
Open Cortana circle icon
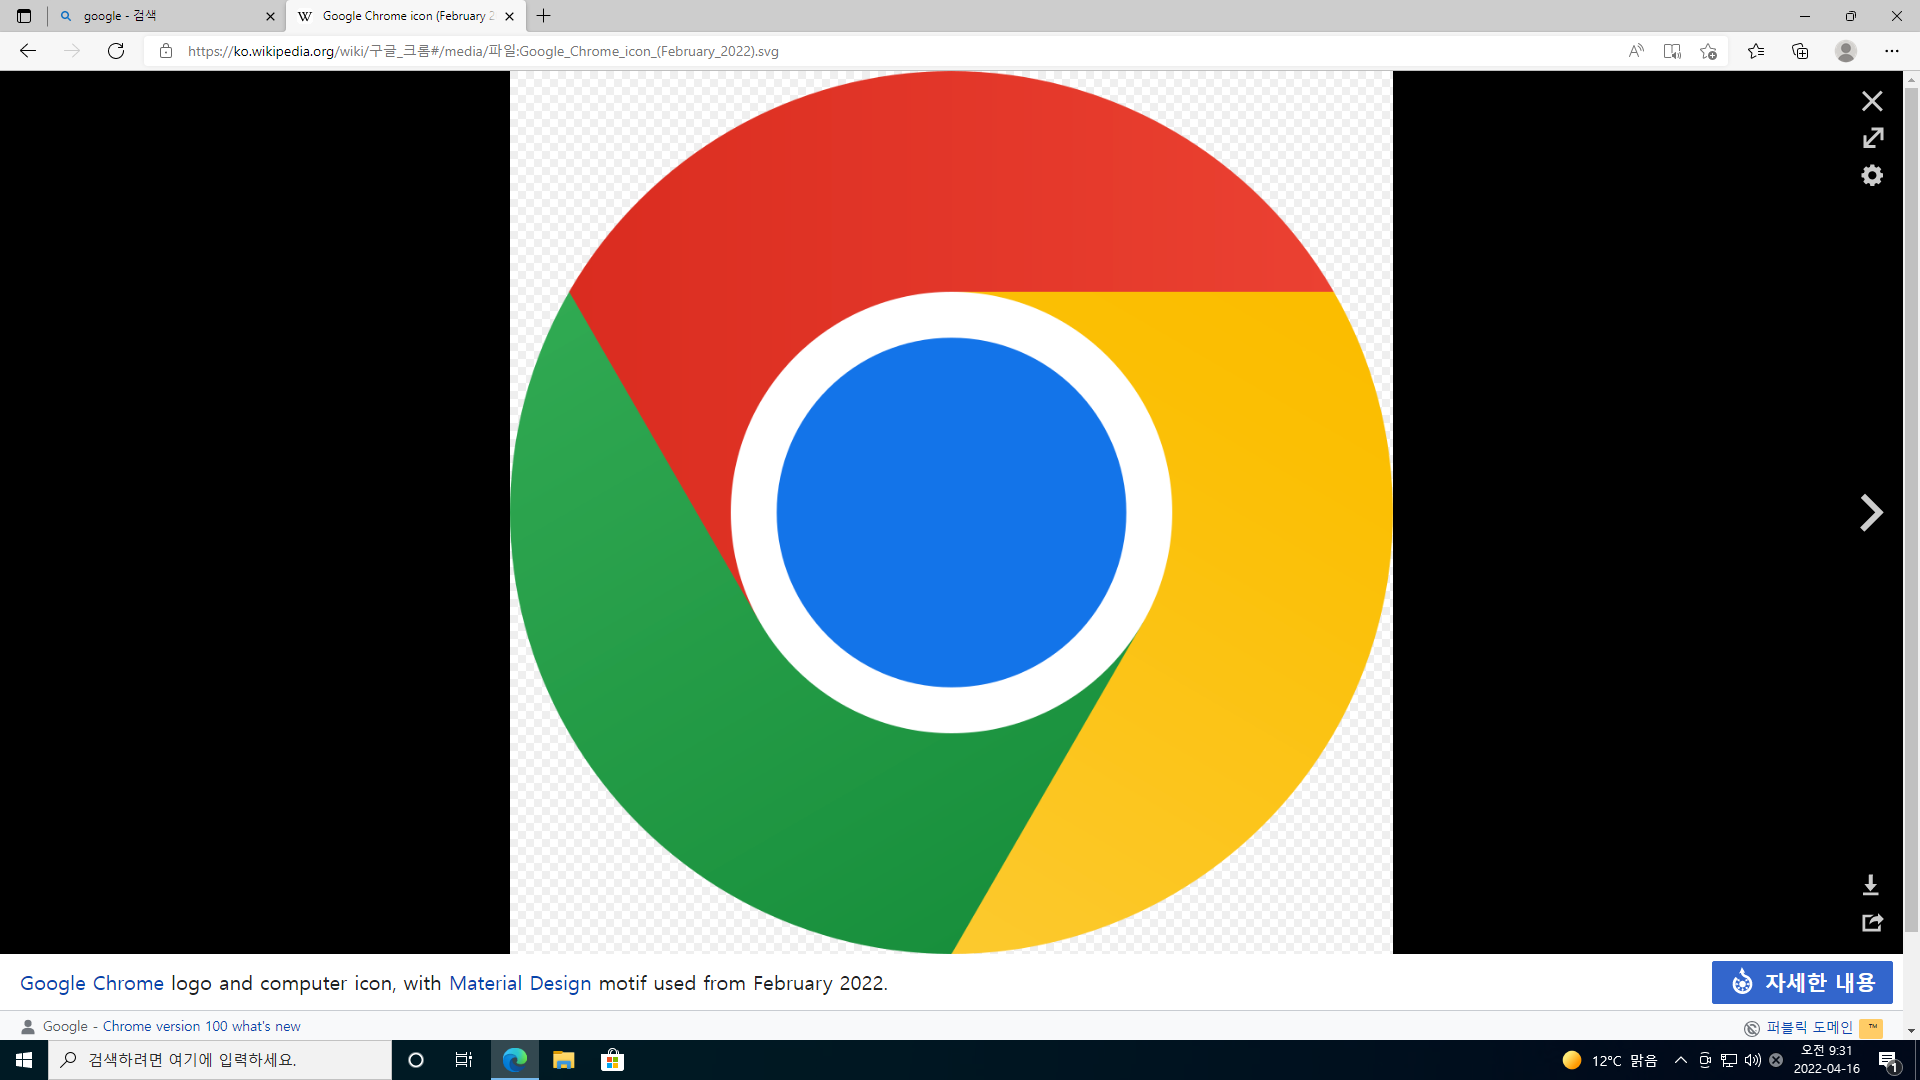point(416,1060)
